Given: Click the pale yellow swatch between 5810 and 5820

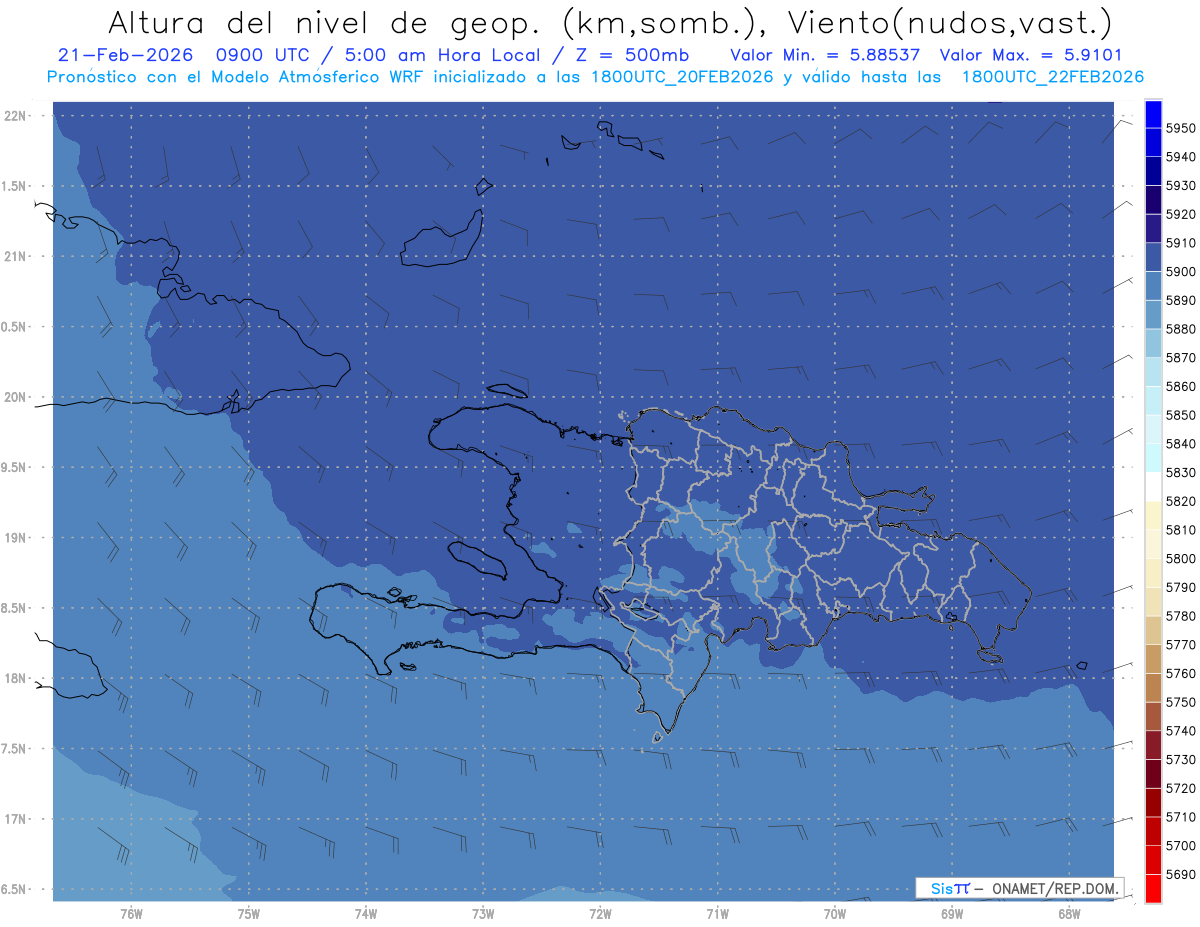Looking at the screenshot, I should click(1153, 515).
